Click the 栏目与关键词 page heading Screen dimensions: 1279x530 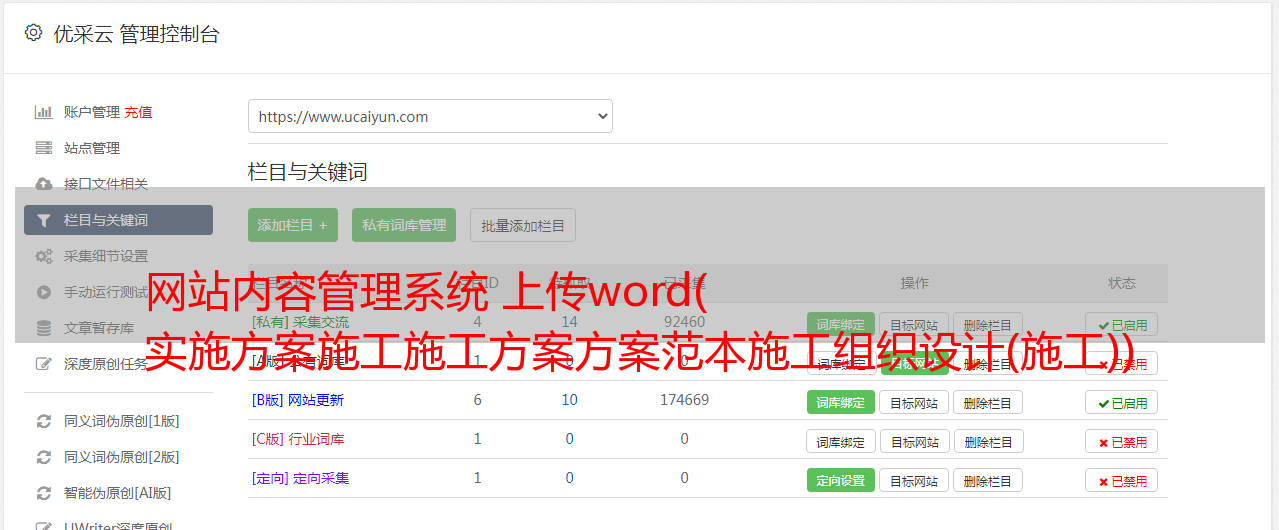click(307, 172)
